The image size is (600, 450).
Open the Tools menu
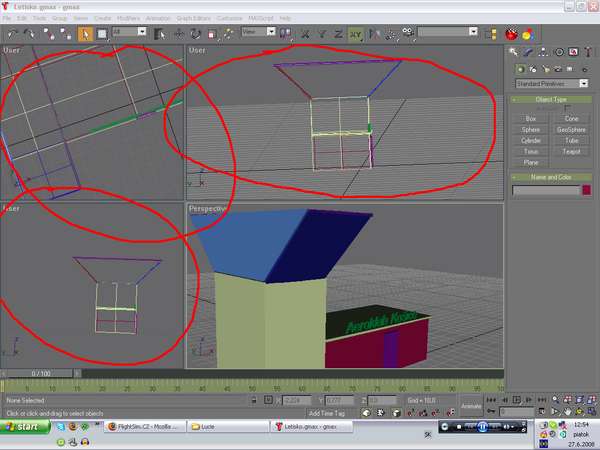coord(39,18)
